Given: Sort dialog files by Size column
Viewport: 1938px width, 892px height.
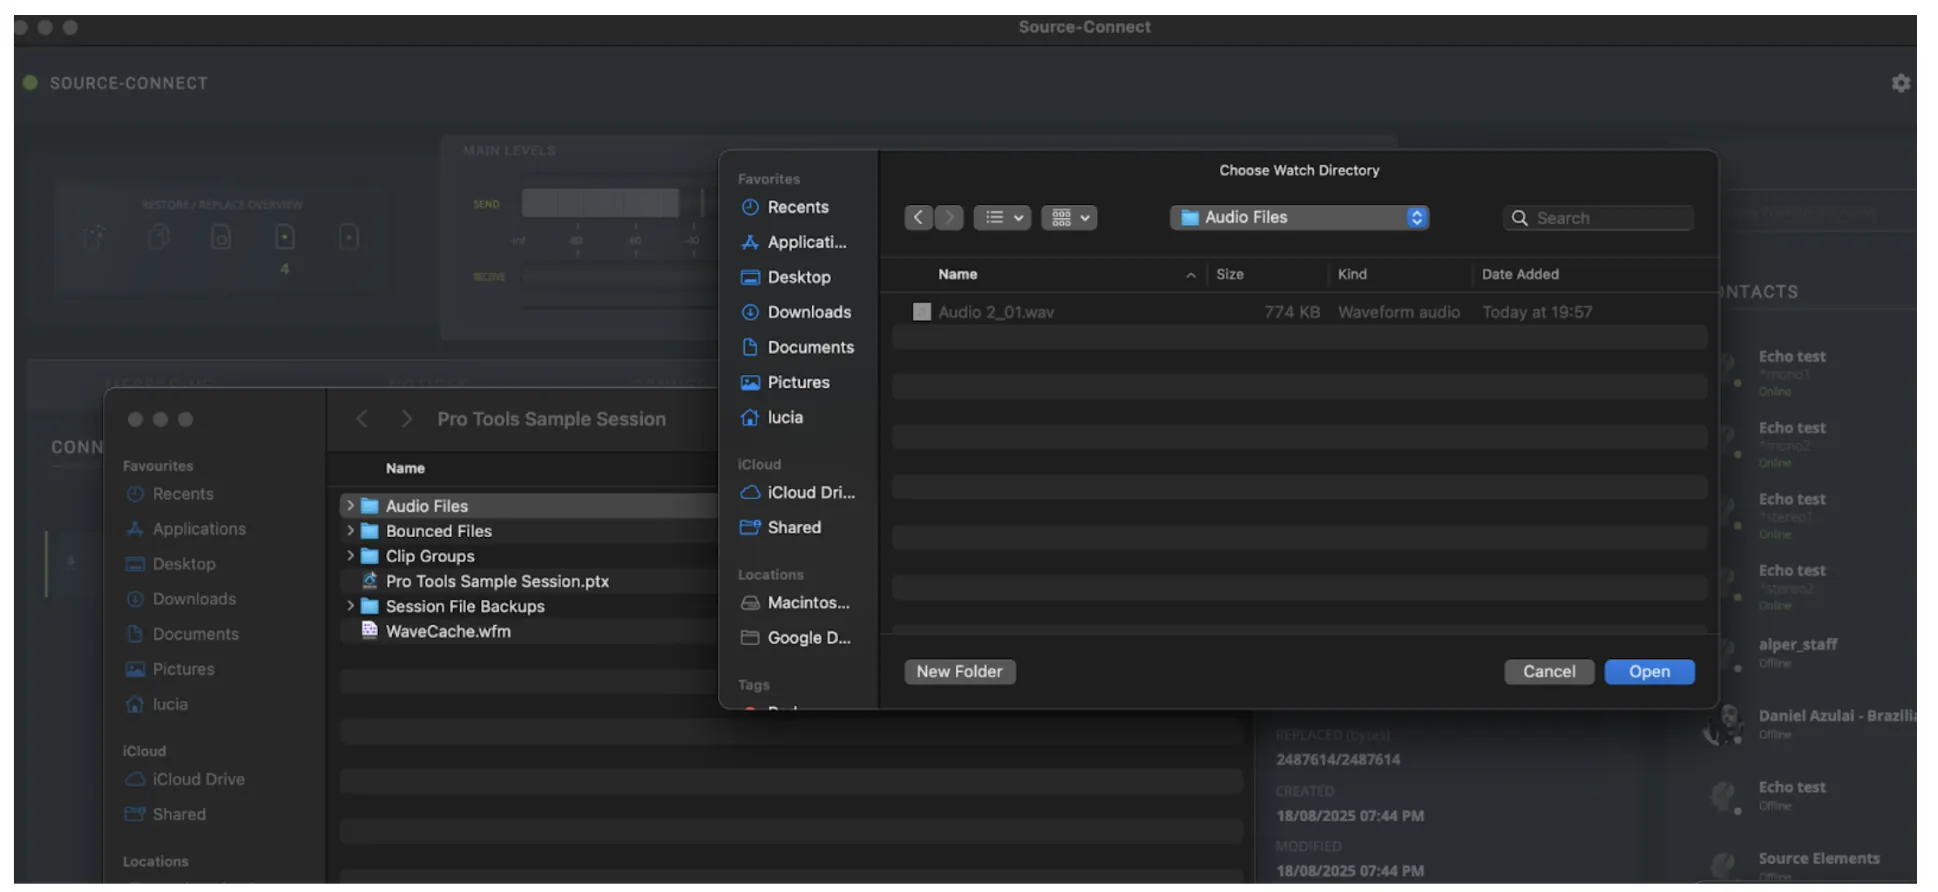Looking at the screenshot, I should [x=1230, y=274].
